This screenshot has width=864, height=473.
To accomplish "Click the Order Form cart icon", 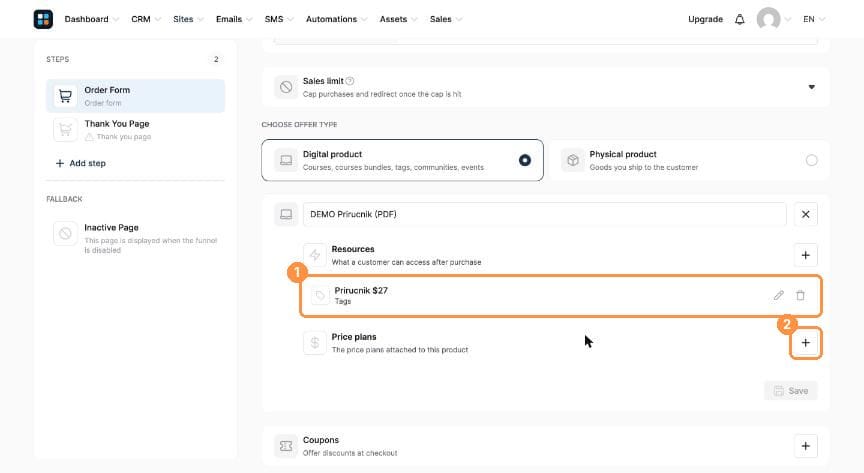I will click(65, 96).
